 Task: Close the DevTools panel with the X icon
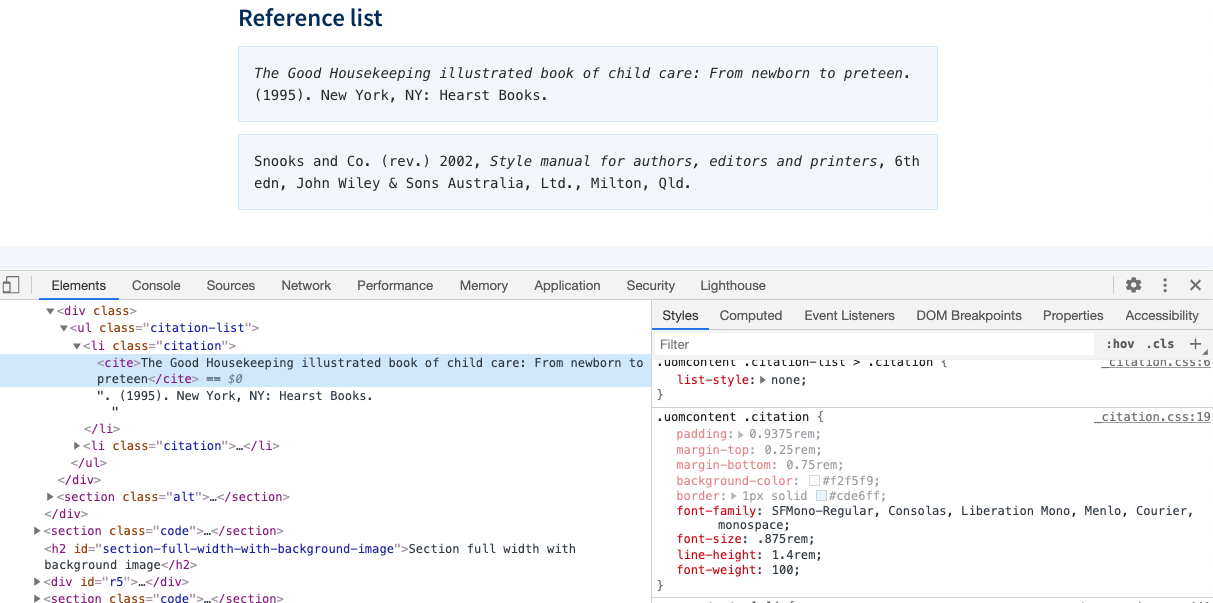coord(1195,285)
